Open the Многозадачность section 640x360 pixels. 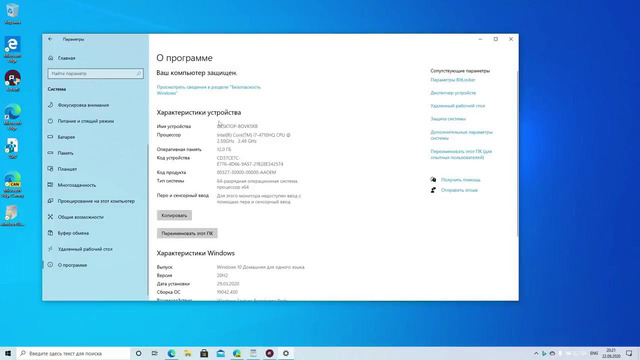(x=77, y=185)
